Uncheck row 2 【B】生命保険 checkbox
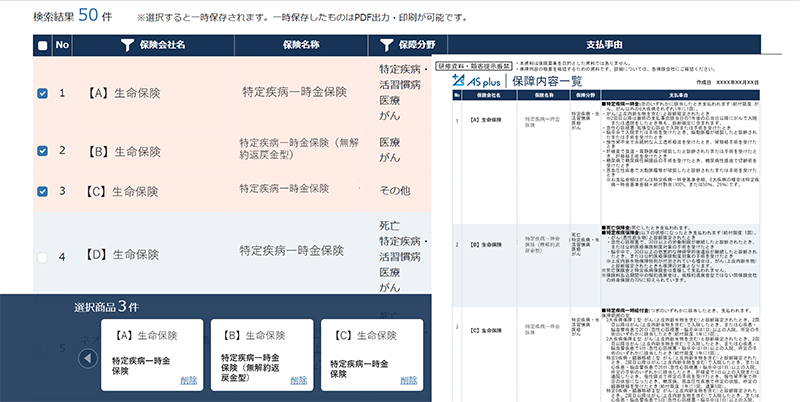 click(41, 151)
